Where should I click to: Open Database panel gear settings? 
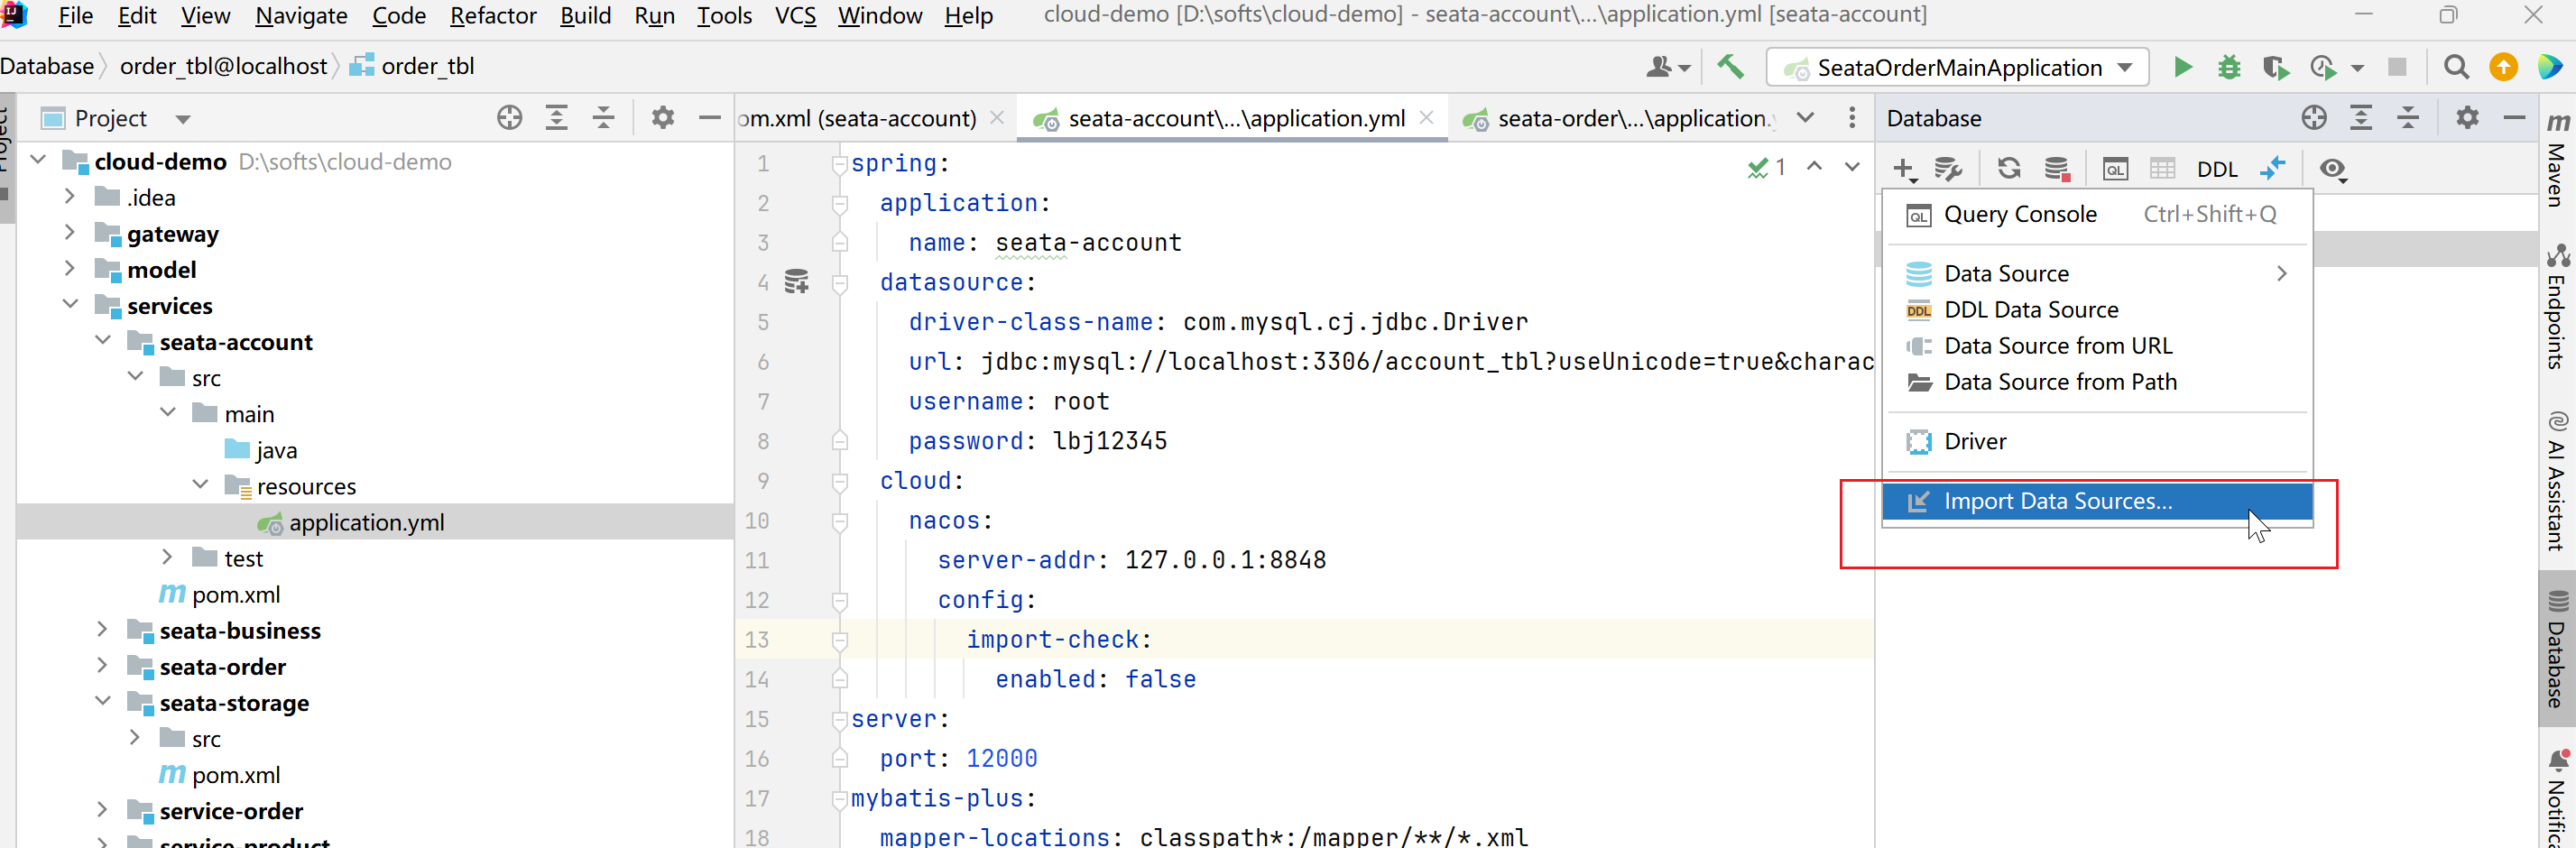(2468, 118)
